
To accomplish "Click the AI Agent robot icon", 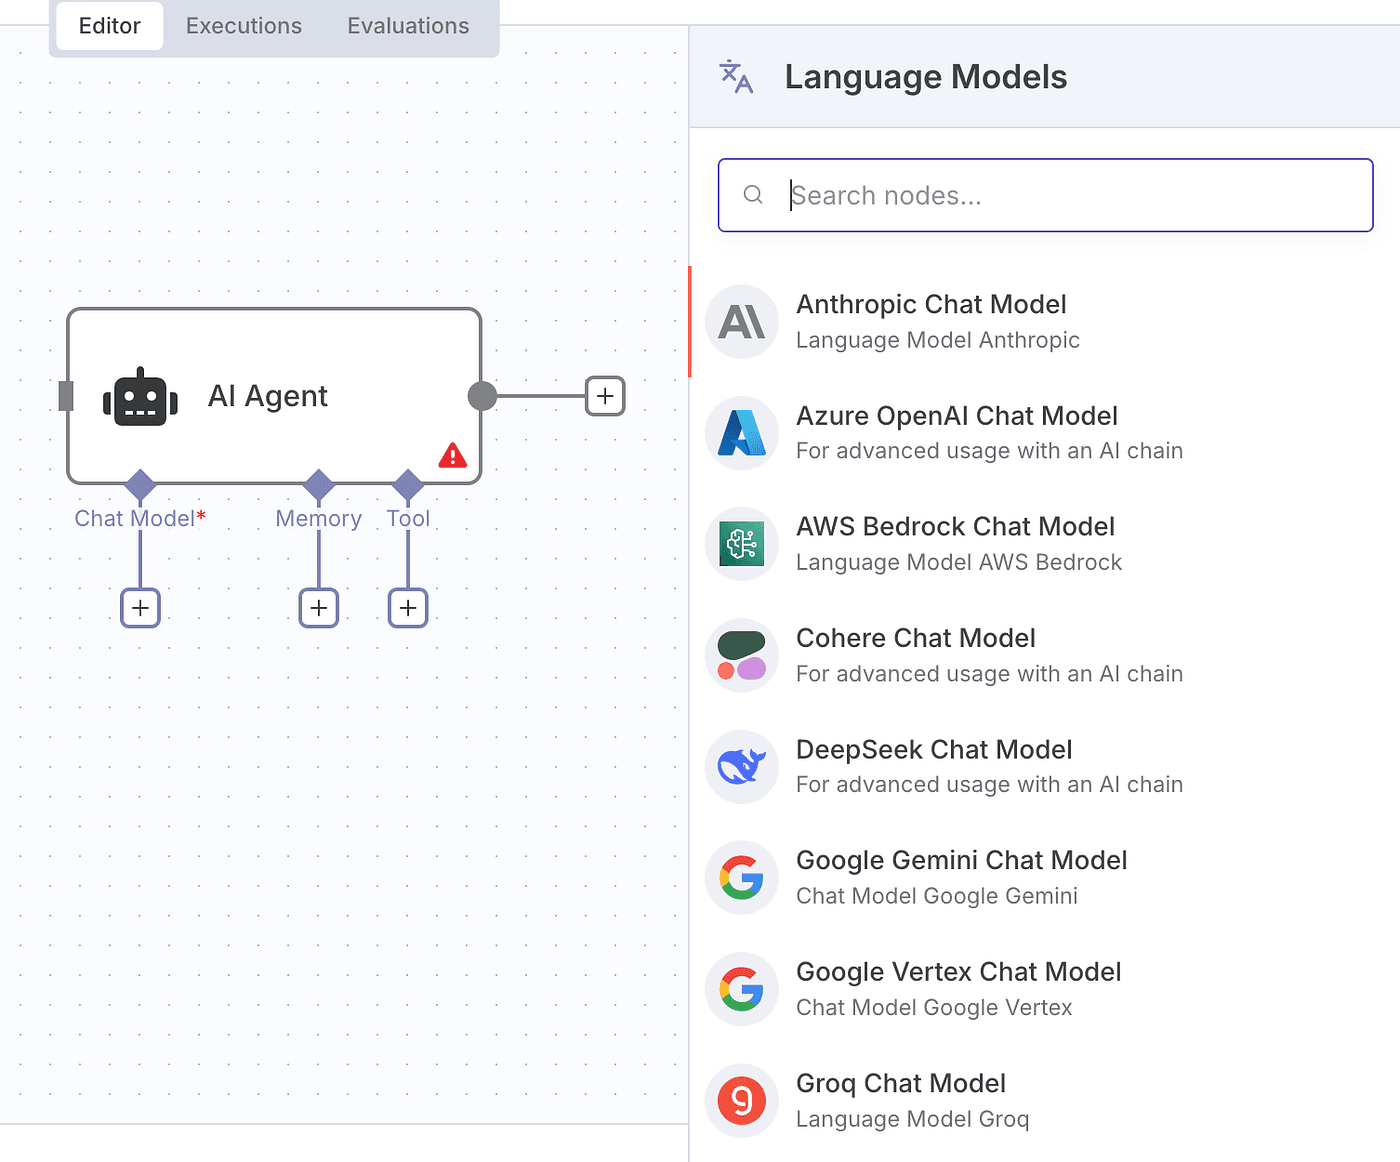I will coord(140,397).
